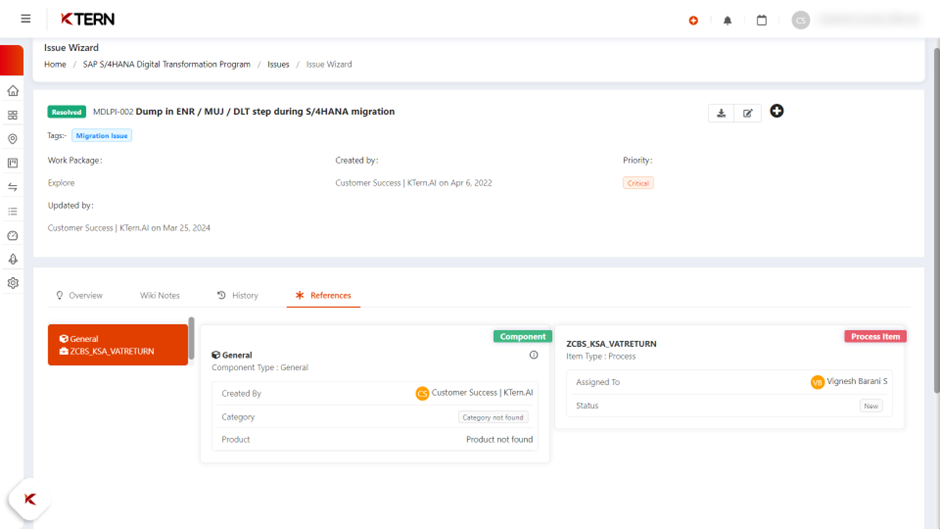Click the page vertical scrollbar

(x=936, y=221)
